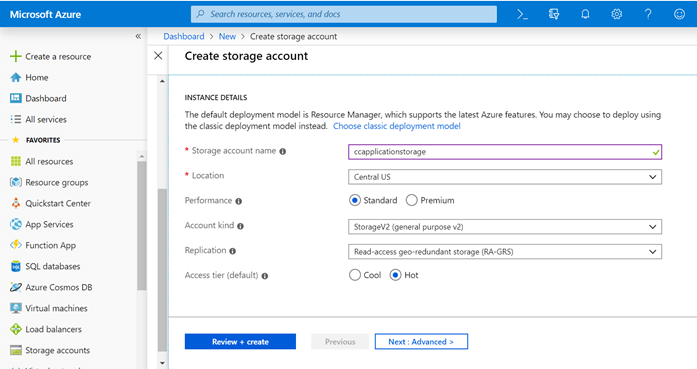Open Virtual machines label in the sidebar

tap(56, 308)
